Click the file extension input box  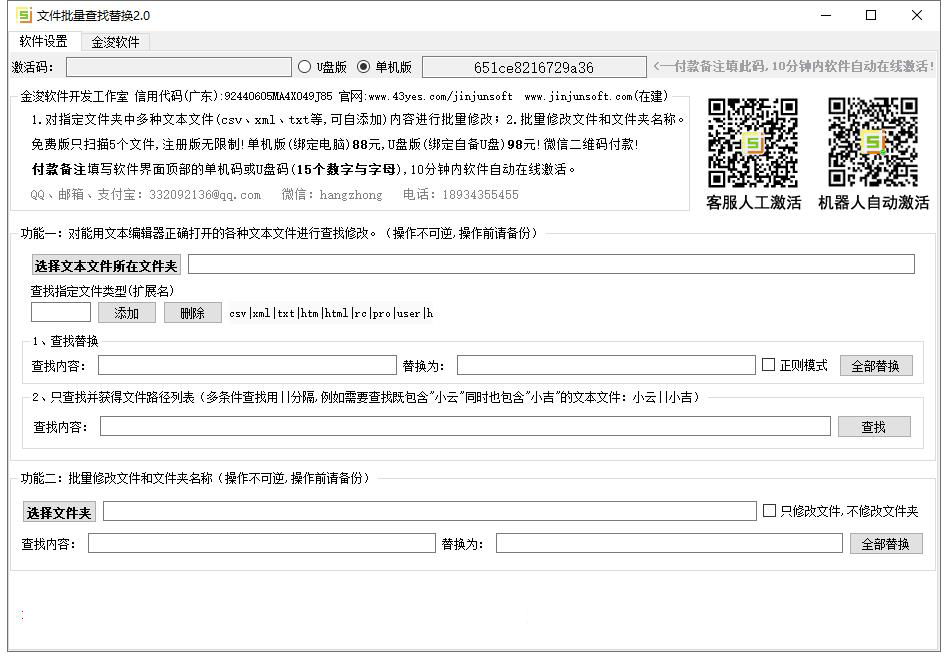(61, 313)
